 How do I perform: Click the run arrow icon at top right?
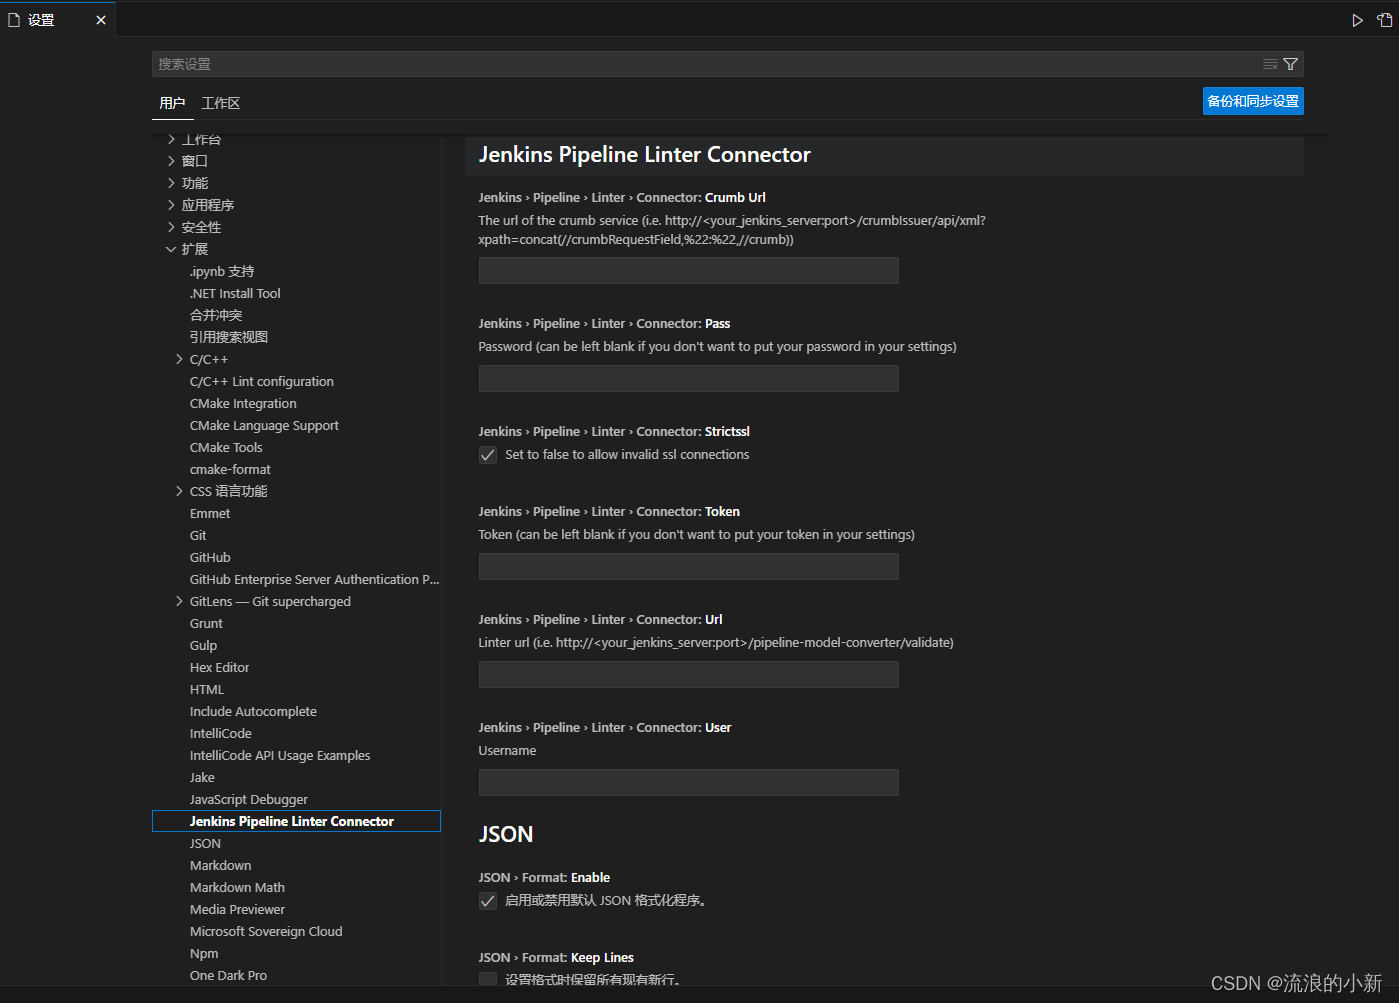(1357, 20)
